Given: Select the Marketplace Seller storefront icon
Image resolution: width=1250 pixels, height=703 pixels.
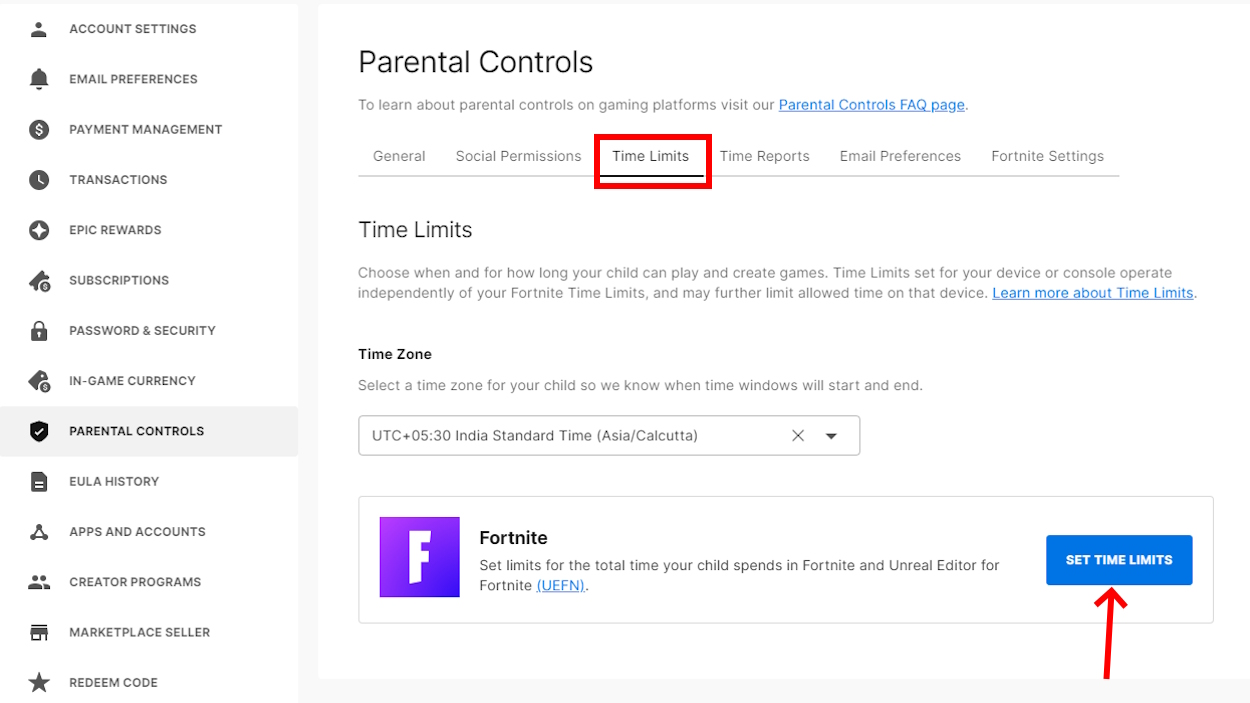Looking at the screenshot, I should pyautogui.click(x=38, y=631).
